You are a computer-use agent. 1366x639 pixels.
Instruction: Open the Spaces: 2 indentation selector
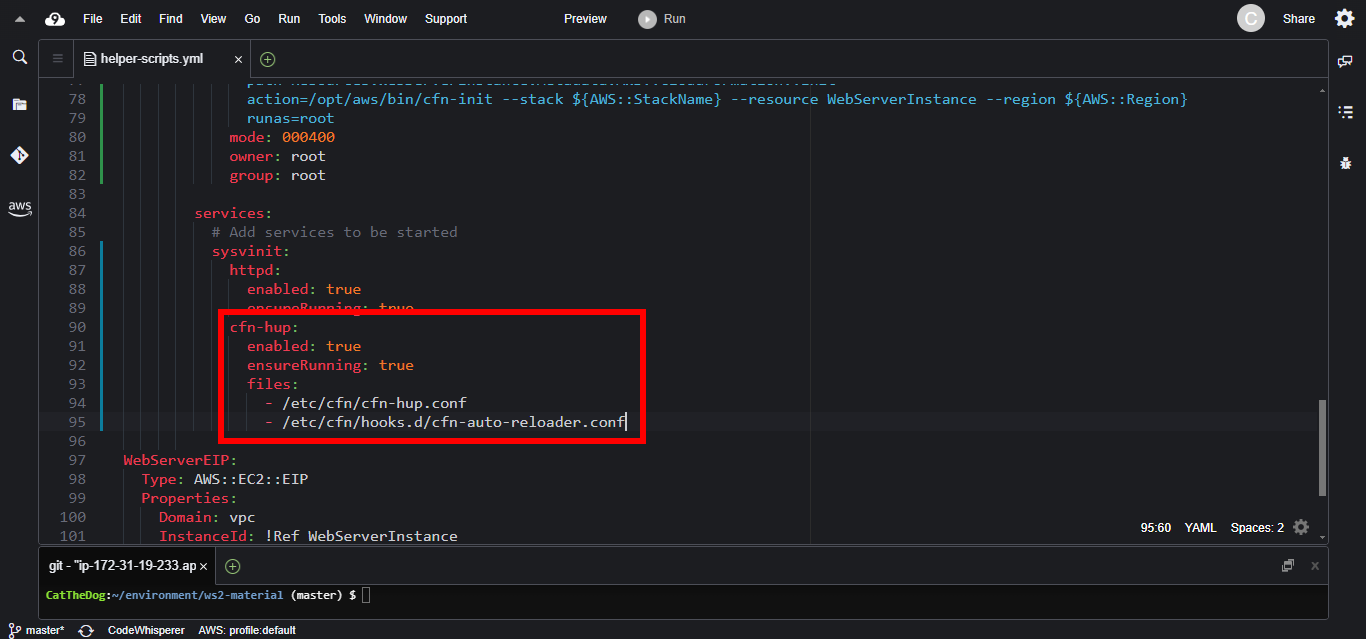pos(1257,527)
